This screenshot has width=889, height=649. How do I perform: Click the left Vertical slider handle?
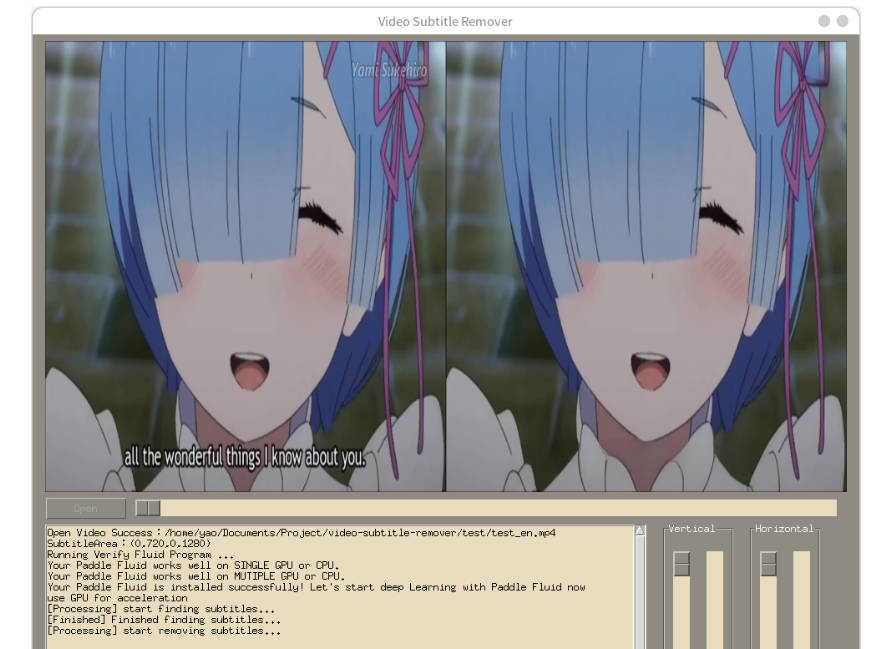pos(683,565)
